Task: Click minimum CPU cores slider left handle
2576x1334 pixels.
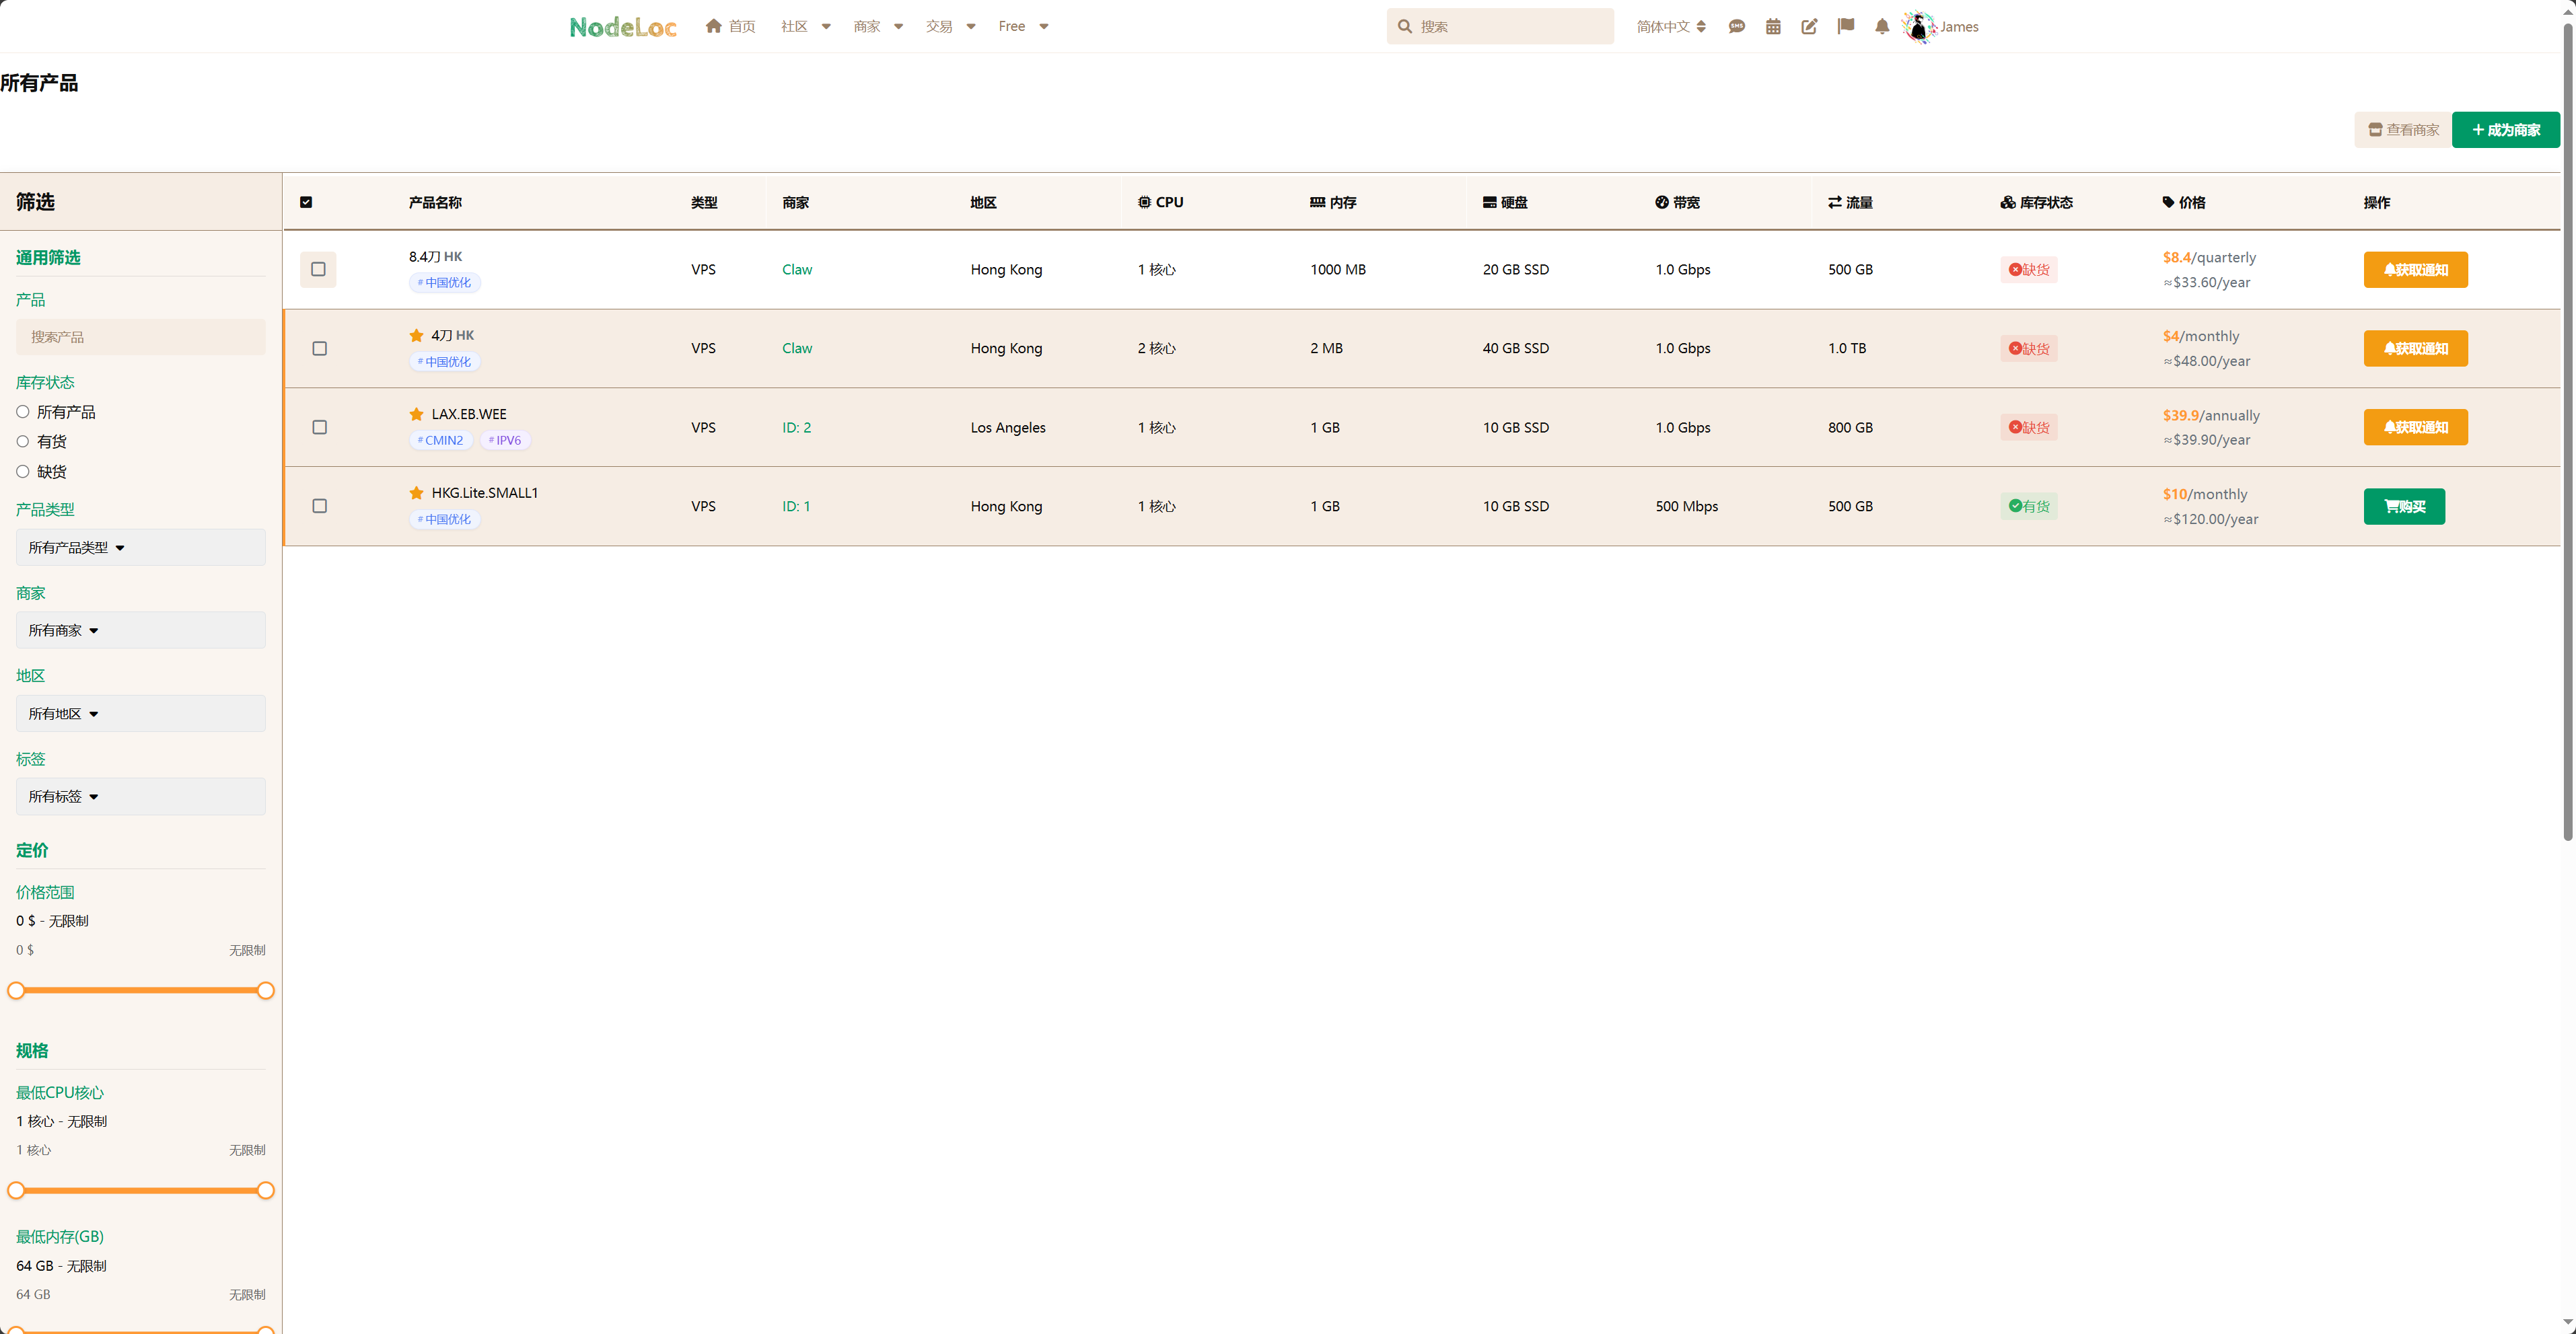Action: pyautogui.click(x=16, y=1190)
